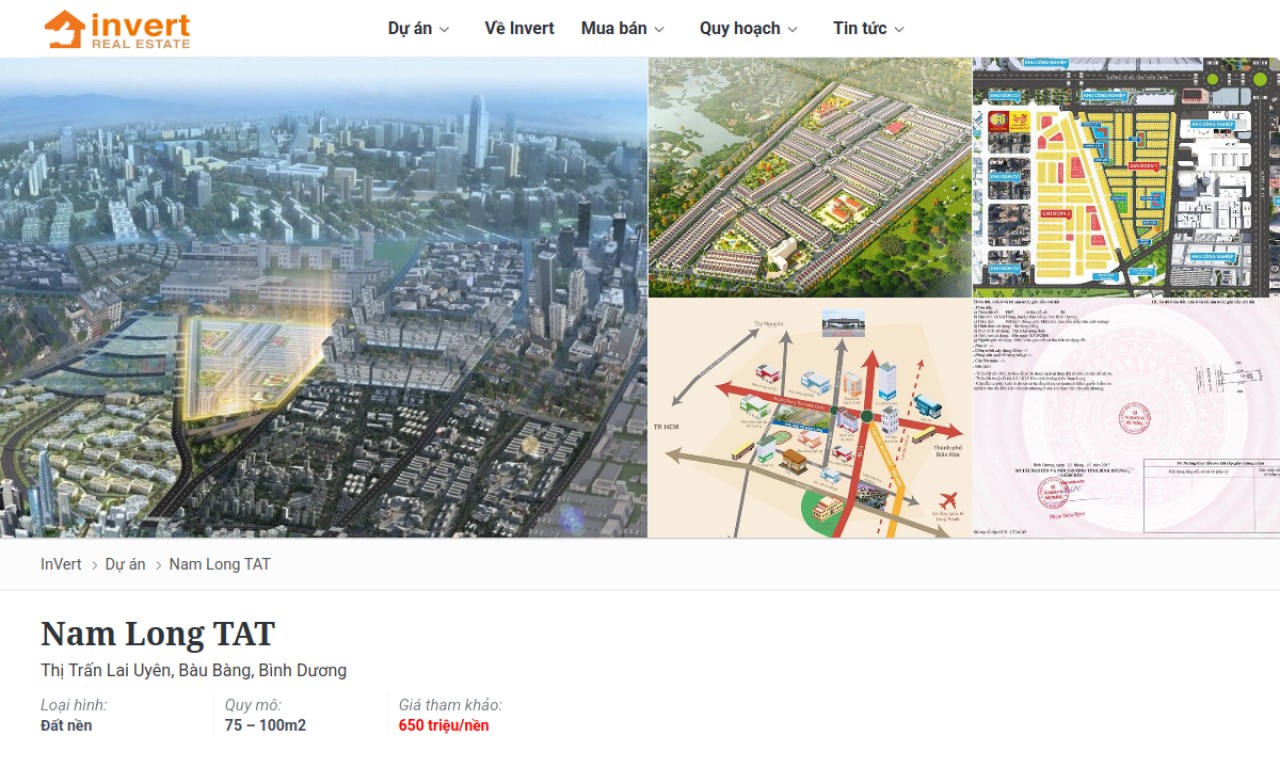Click the Giá tham khảo label
This screenshot has width=1280, height=768.
451,705
